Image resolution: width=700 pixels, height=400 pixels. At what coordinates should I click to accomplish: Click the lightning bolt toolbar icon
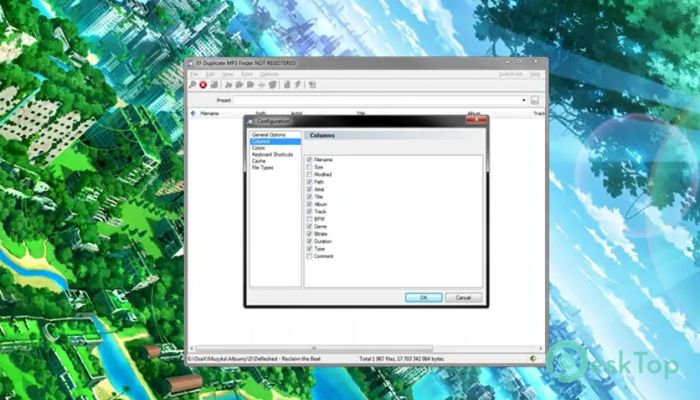(x=298, y=85)
